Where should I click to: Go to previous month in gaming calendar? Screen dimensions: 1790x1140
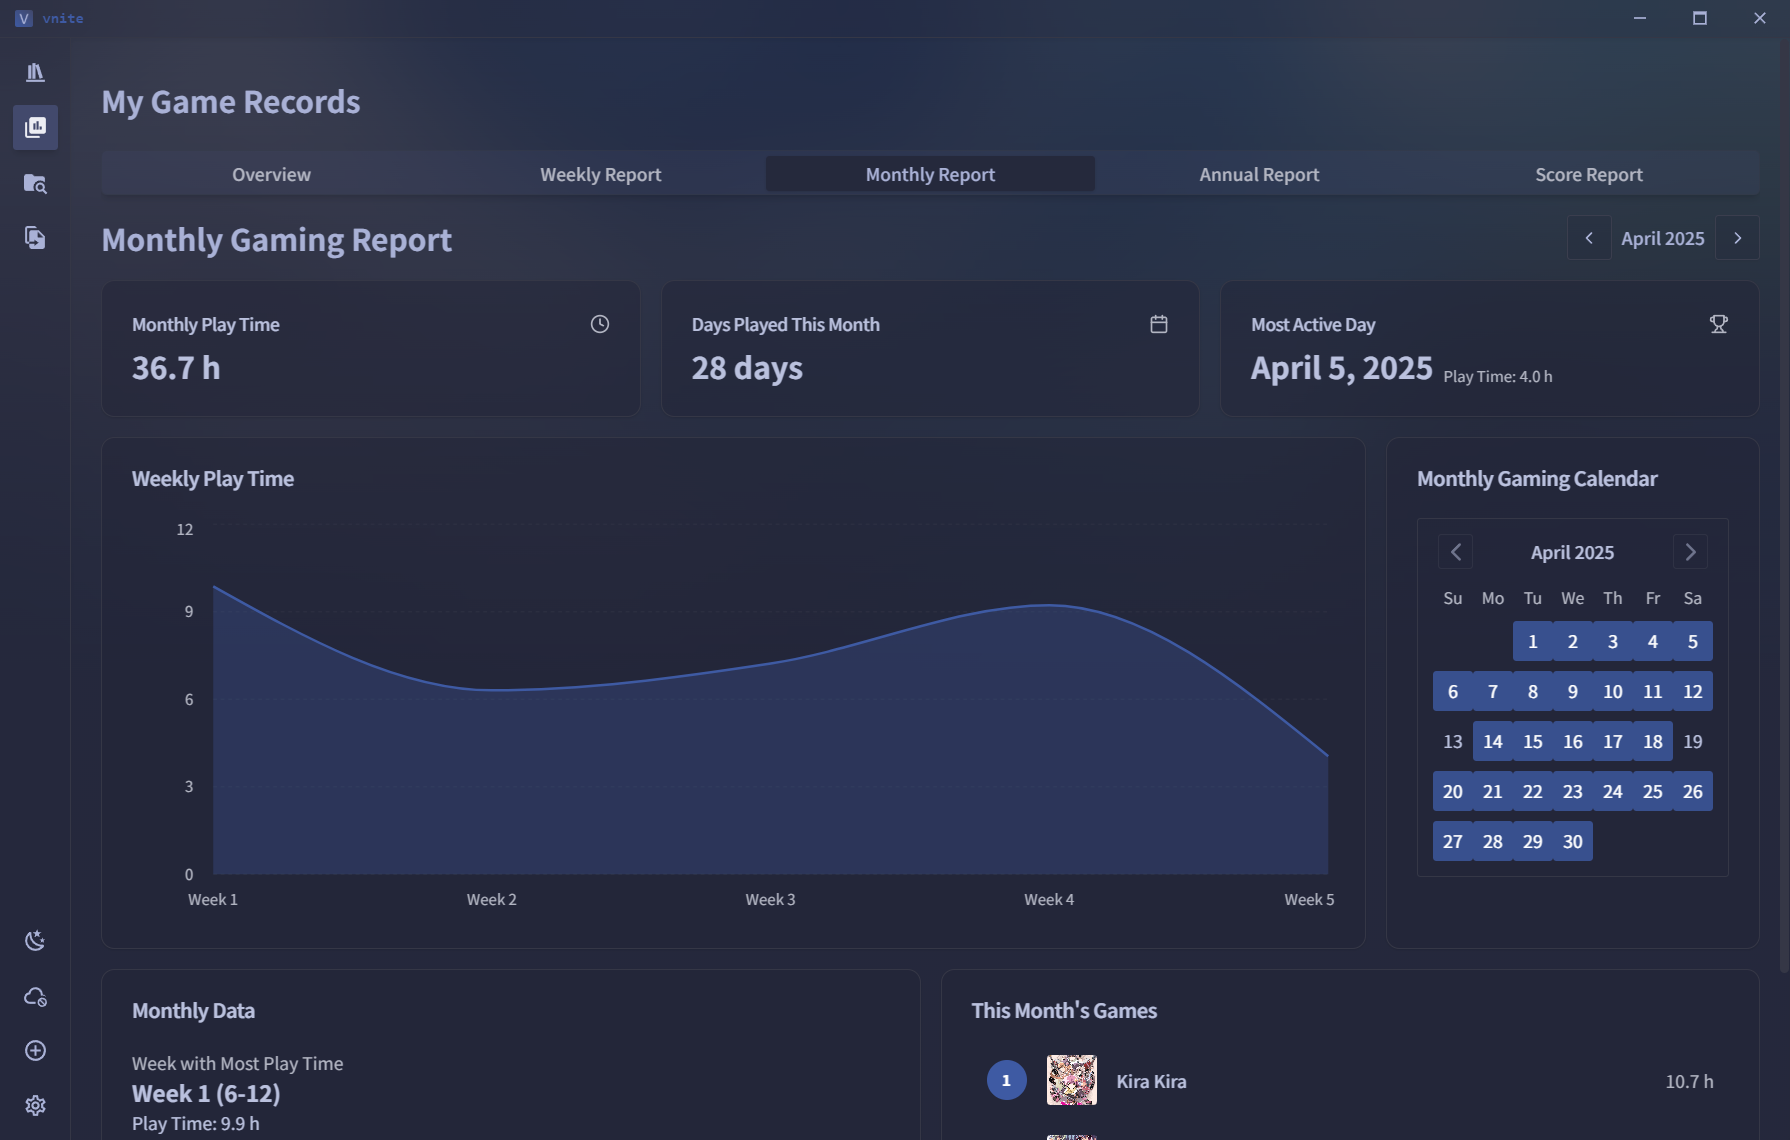[x=1456, y=552]
